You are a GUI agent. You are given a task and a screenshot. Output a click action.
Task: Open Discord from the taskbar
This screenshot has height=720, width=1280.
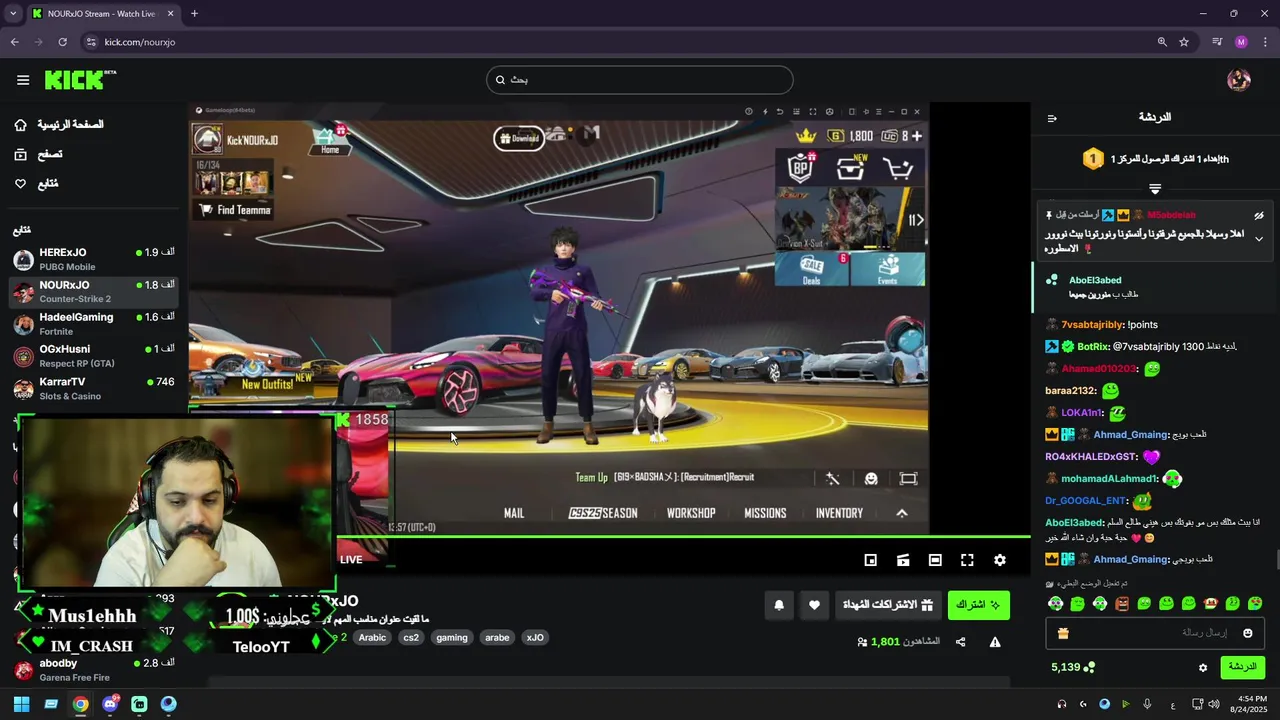pos(110,704)
